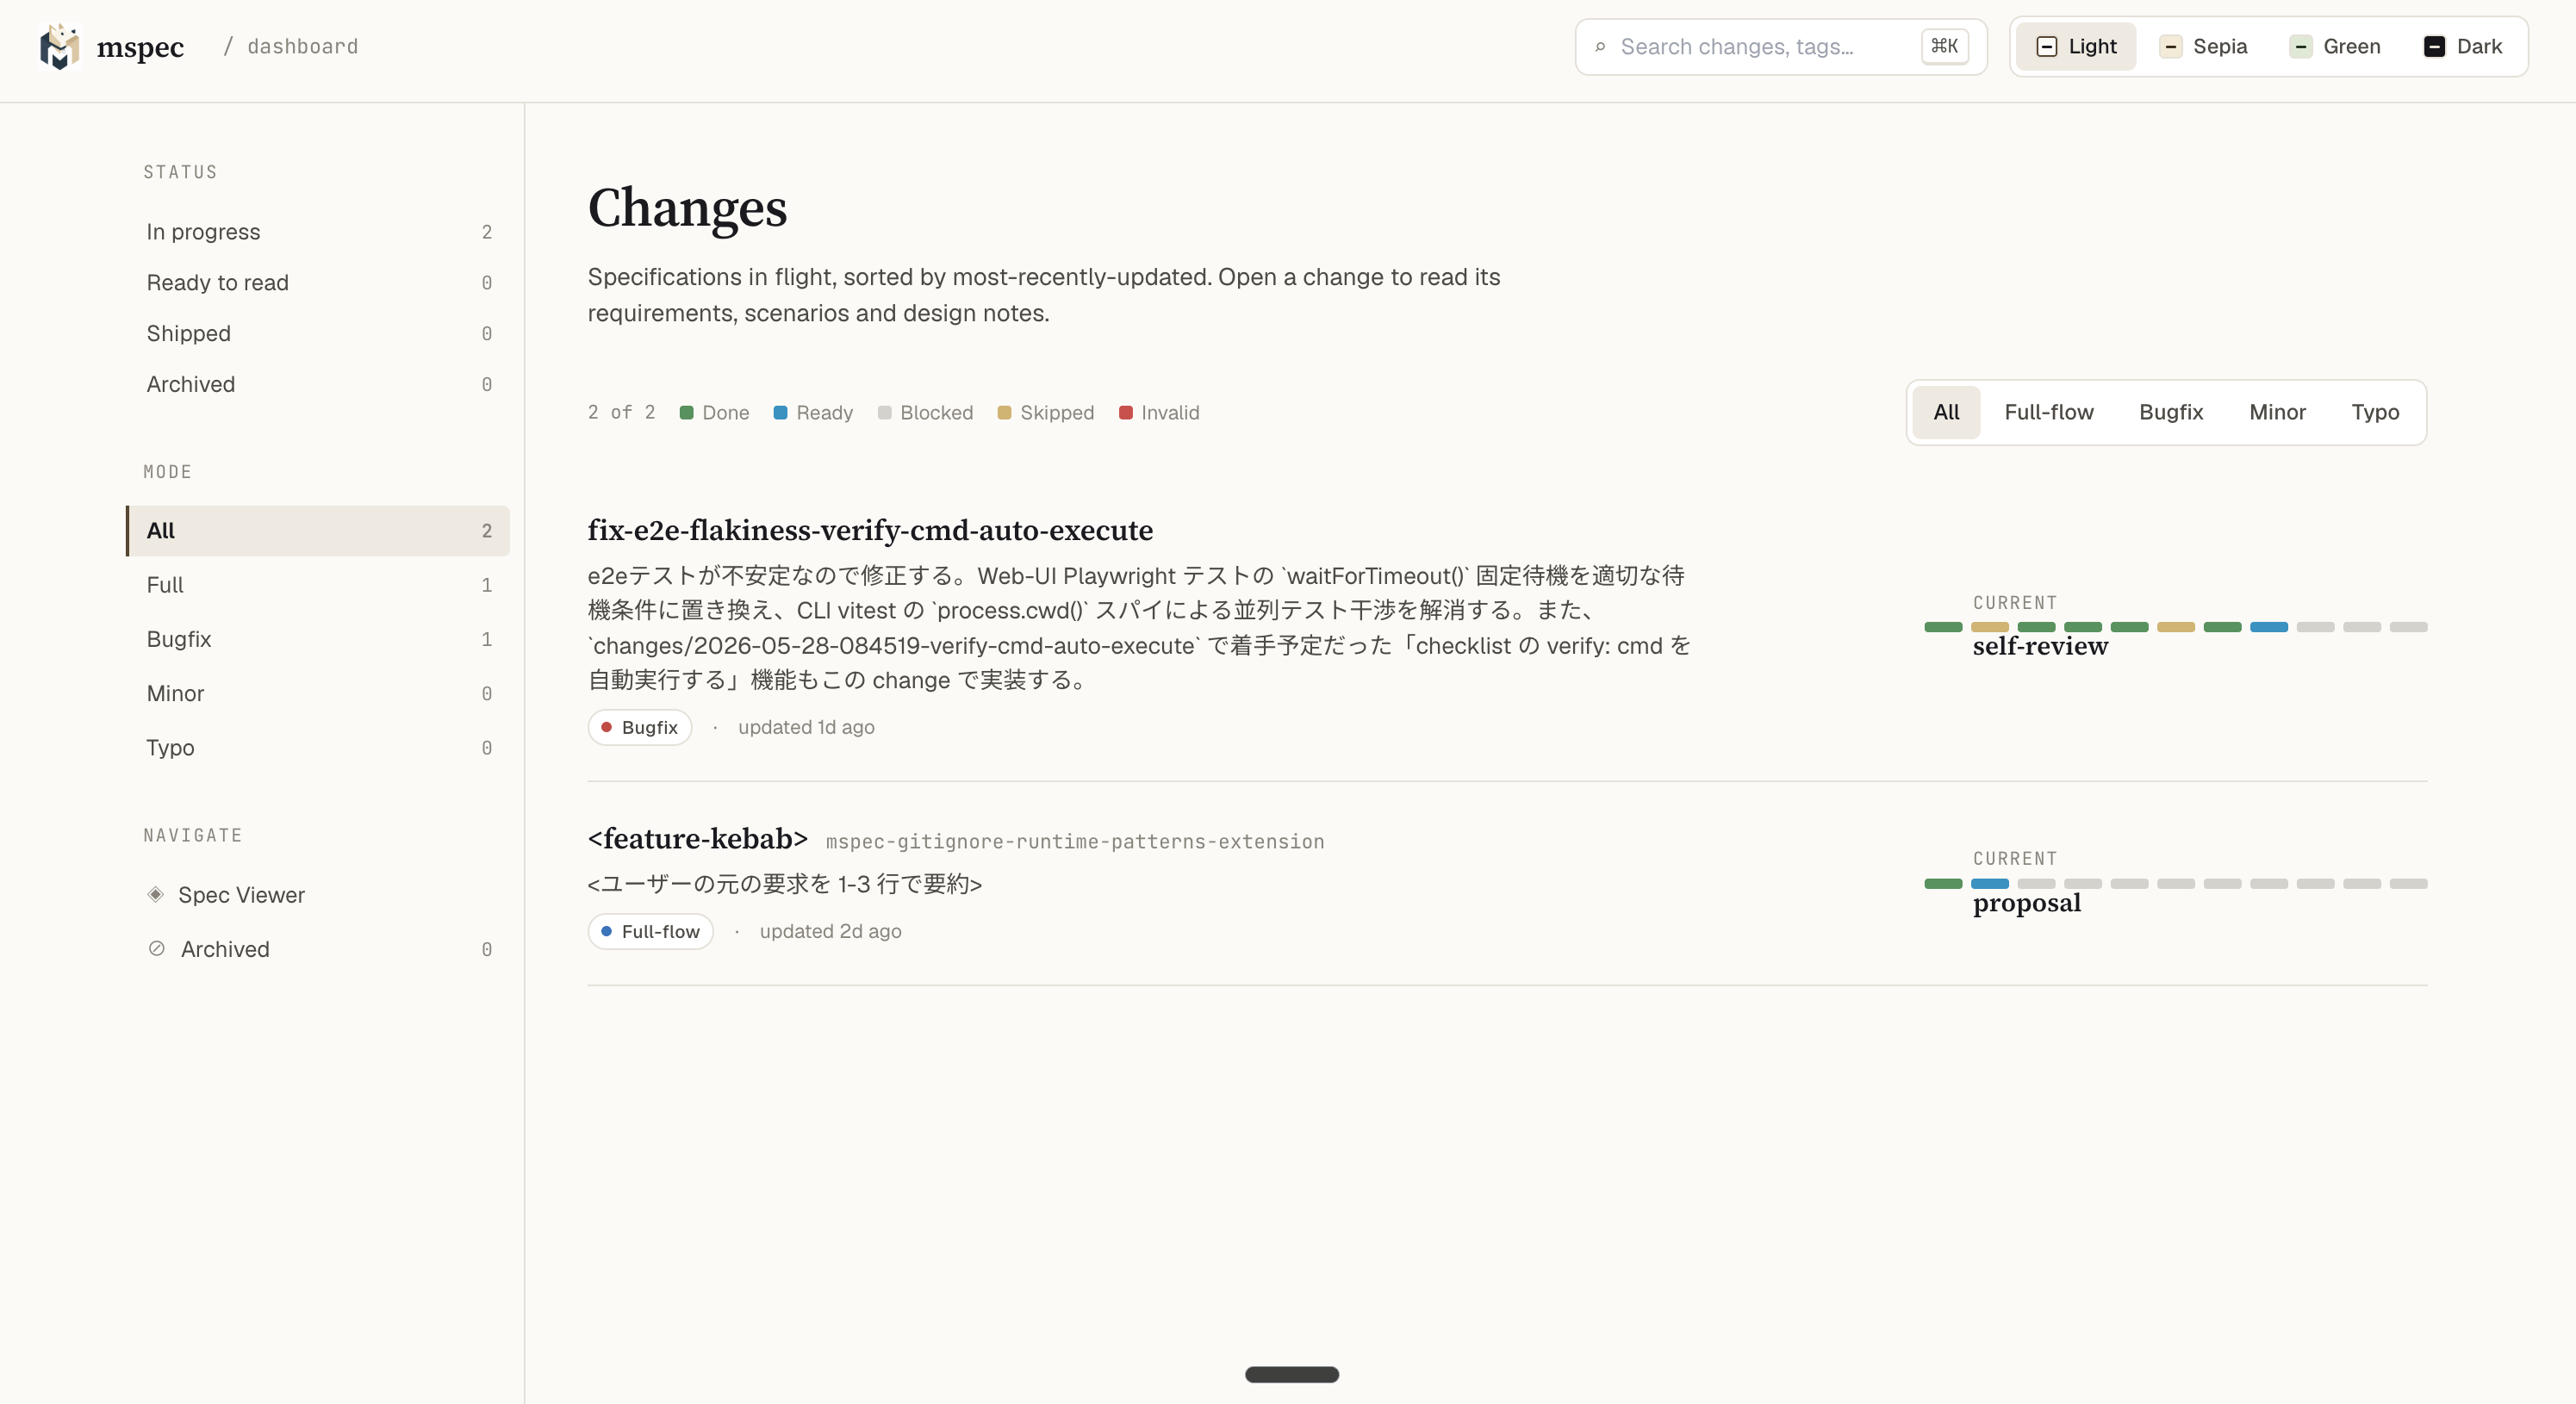
Task: Click the proposal stage label
Action: (x=2027, y=903)
